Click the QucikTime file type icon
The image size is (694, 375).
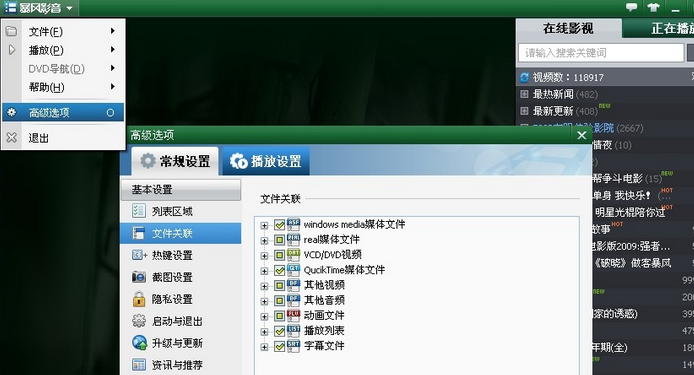click(293, 270)
